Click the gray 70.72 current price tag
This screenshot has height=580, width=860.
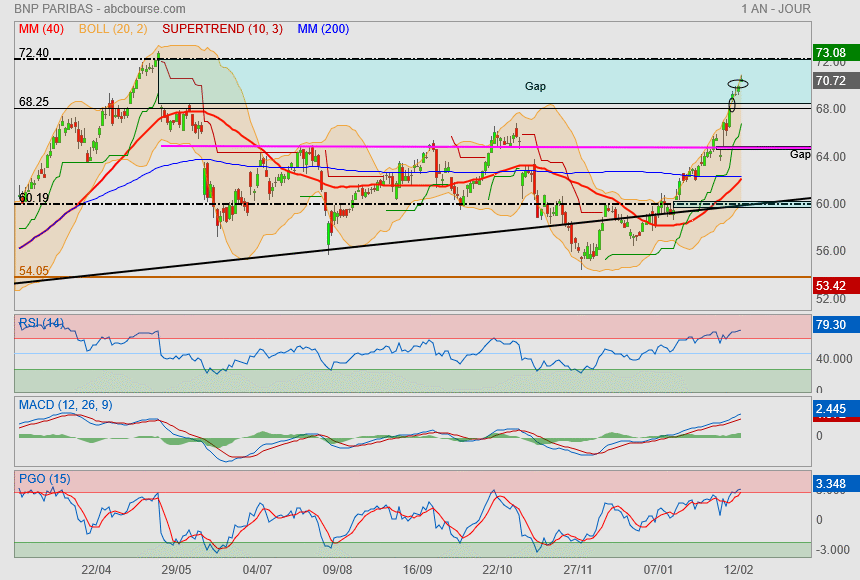coord(831,81)
